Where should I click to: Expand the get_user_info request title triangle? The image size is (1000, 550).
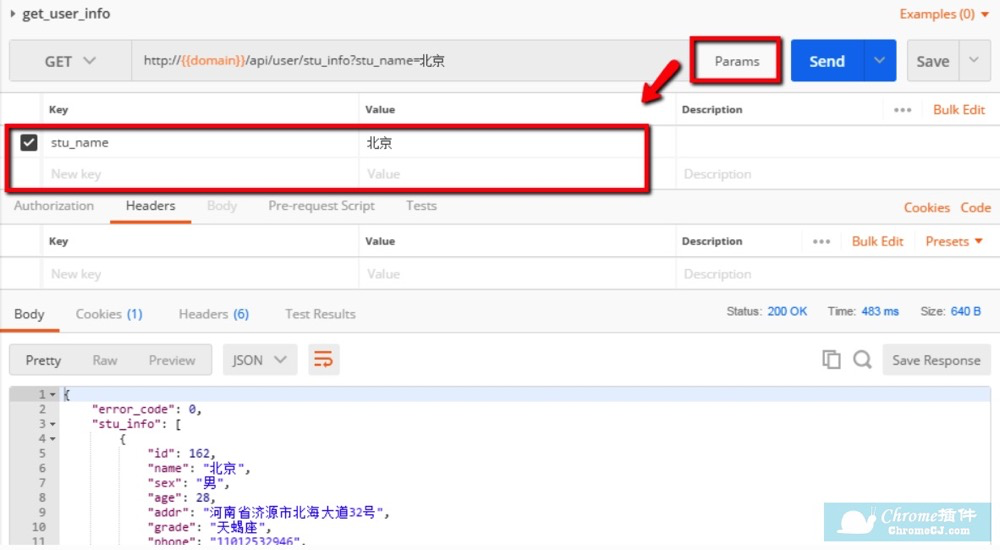coord(13,13)
